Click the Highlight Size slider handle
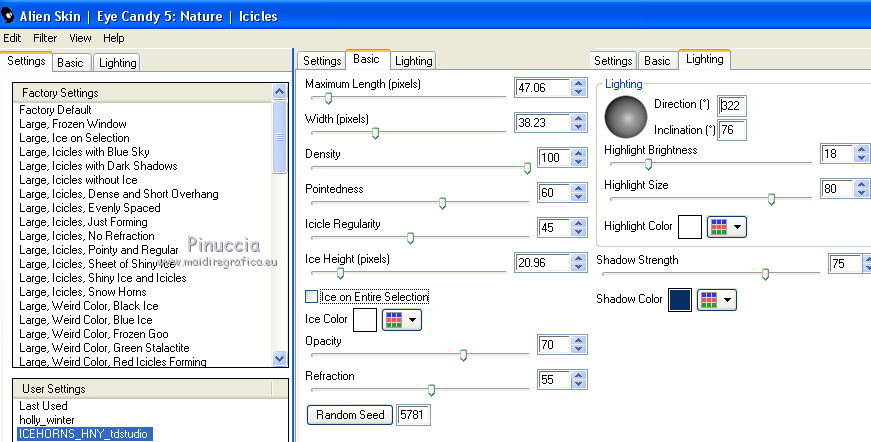 (771, 199)
